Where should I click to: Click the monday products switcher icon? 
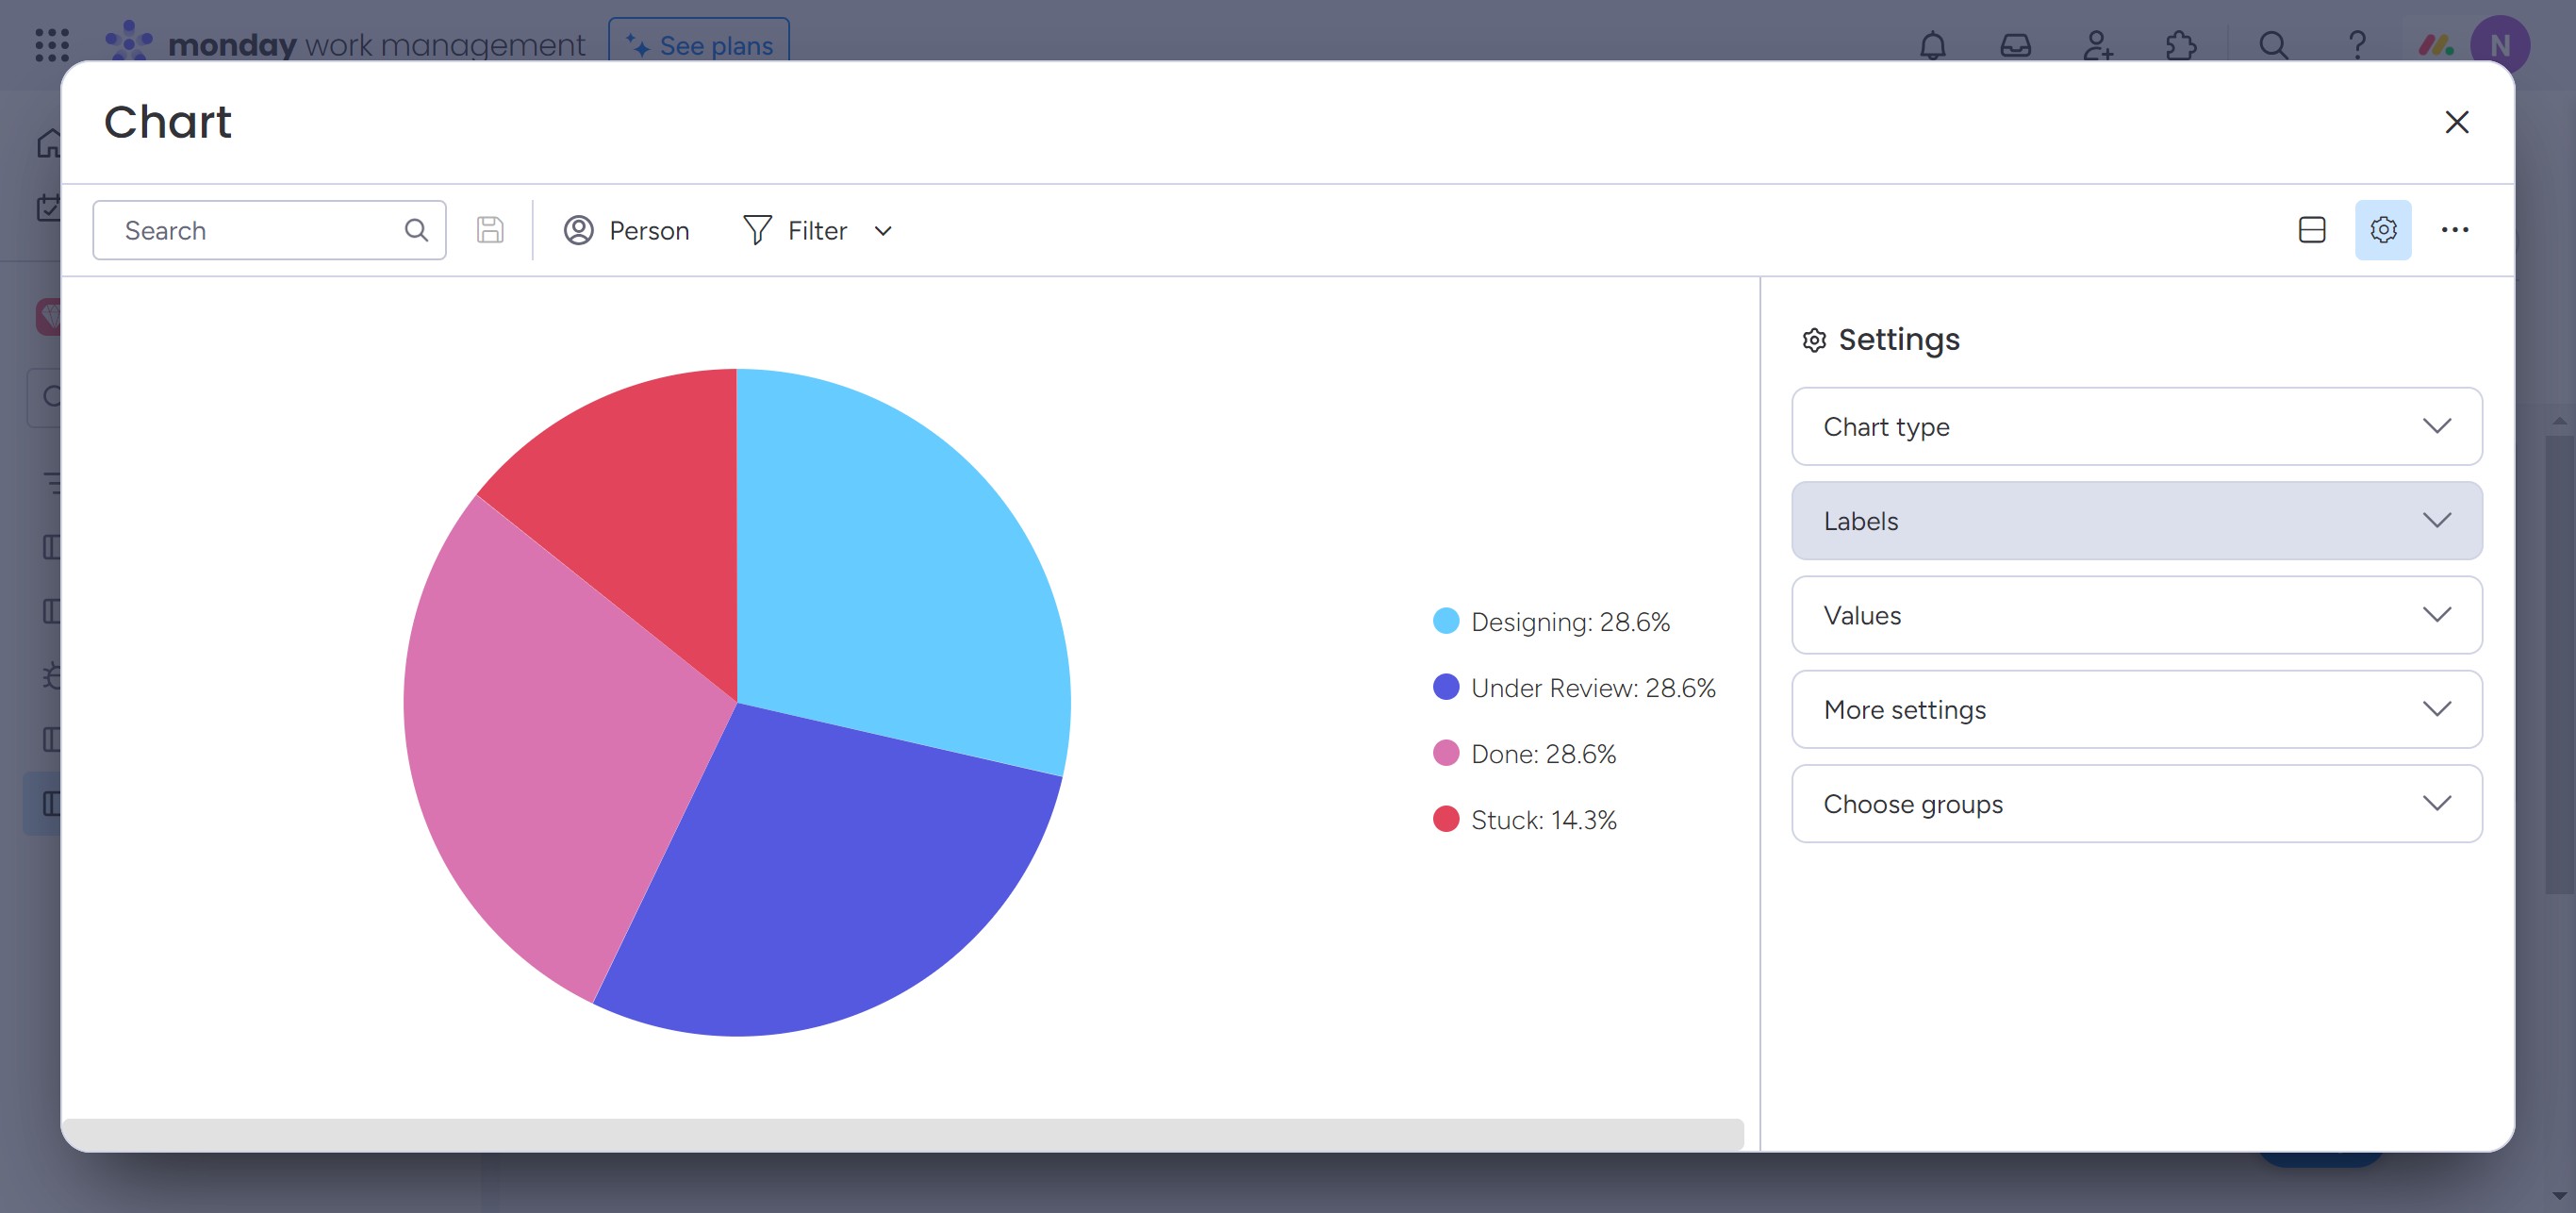click(x=2435, y=45)
